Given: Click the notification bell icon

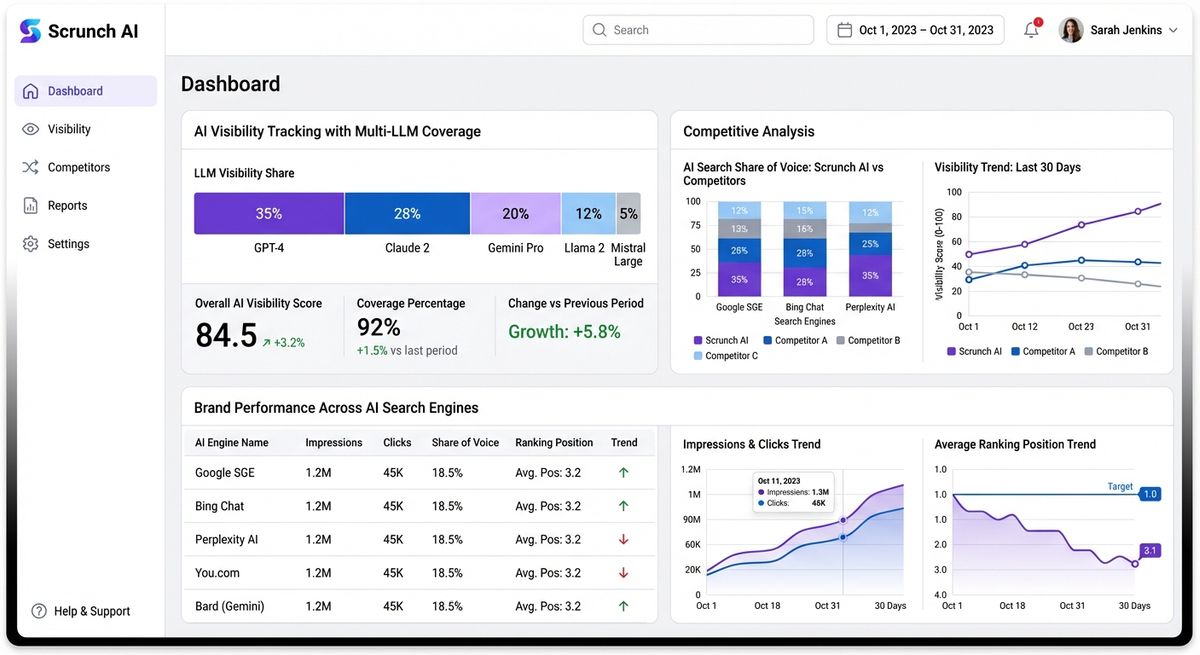Looking at the screenshot, I should pyautogui.click(x=1030, y=30).
